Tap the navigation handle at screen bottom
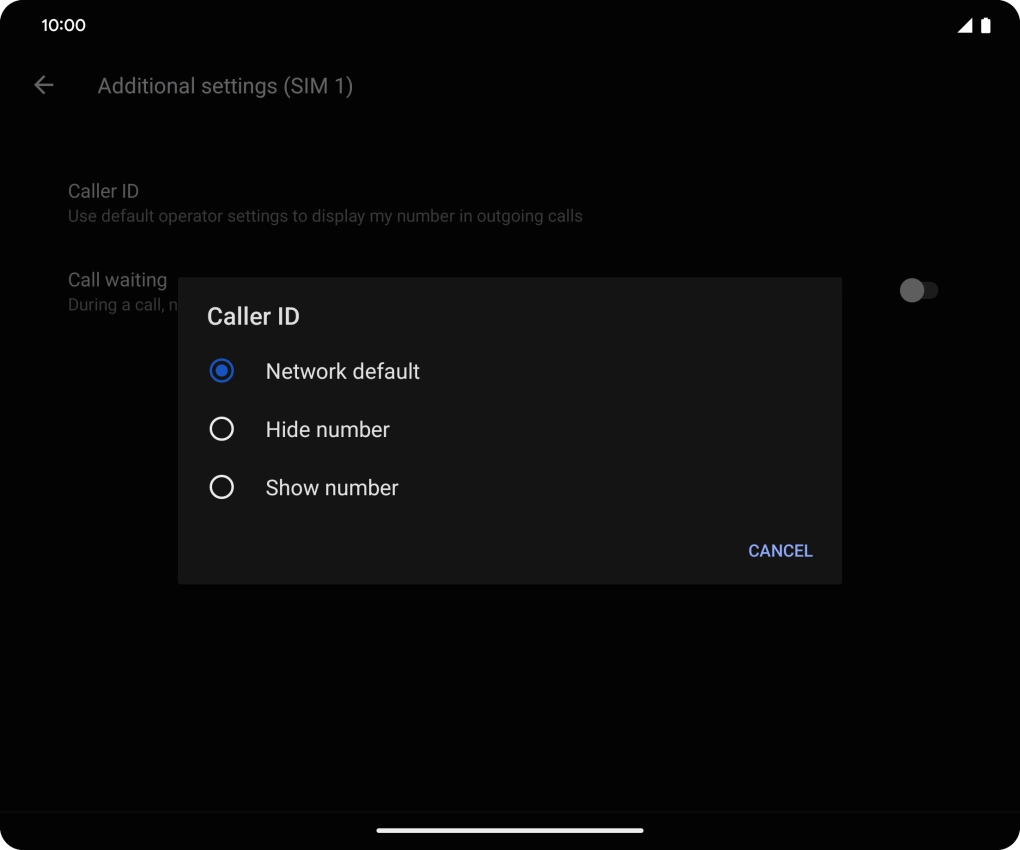 click(x=509, y=828)
